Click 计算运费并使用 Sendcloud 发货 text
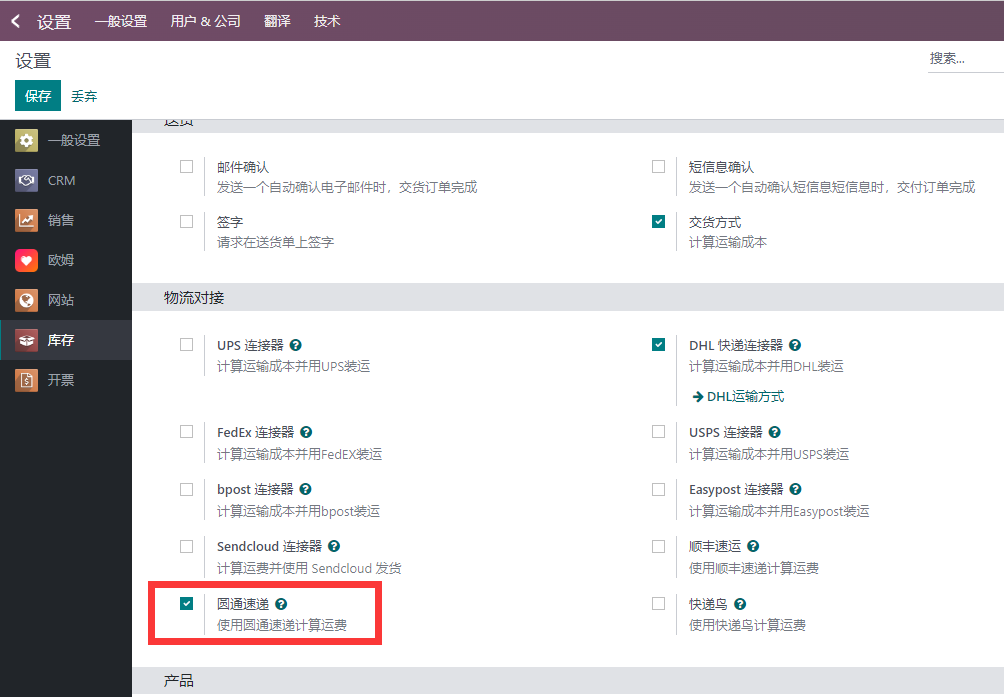The height and width of the screenshot is (697, 1004). (309, 568)
